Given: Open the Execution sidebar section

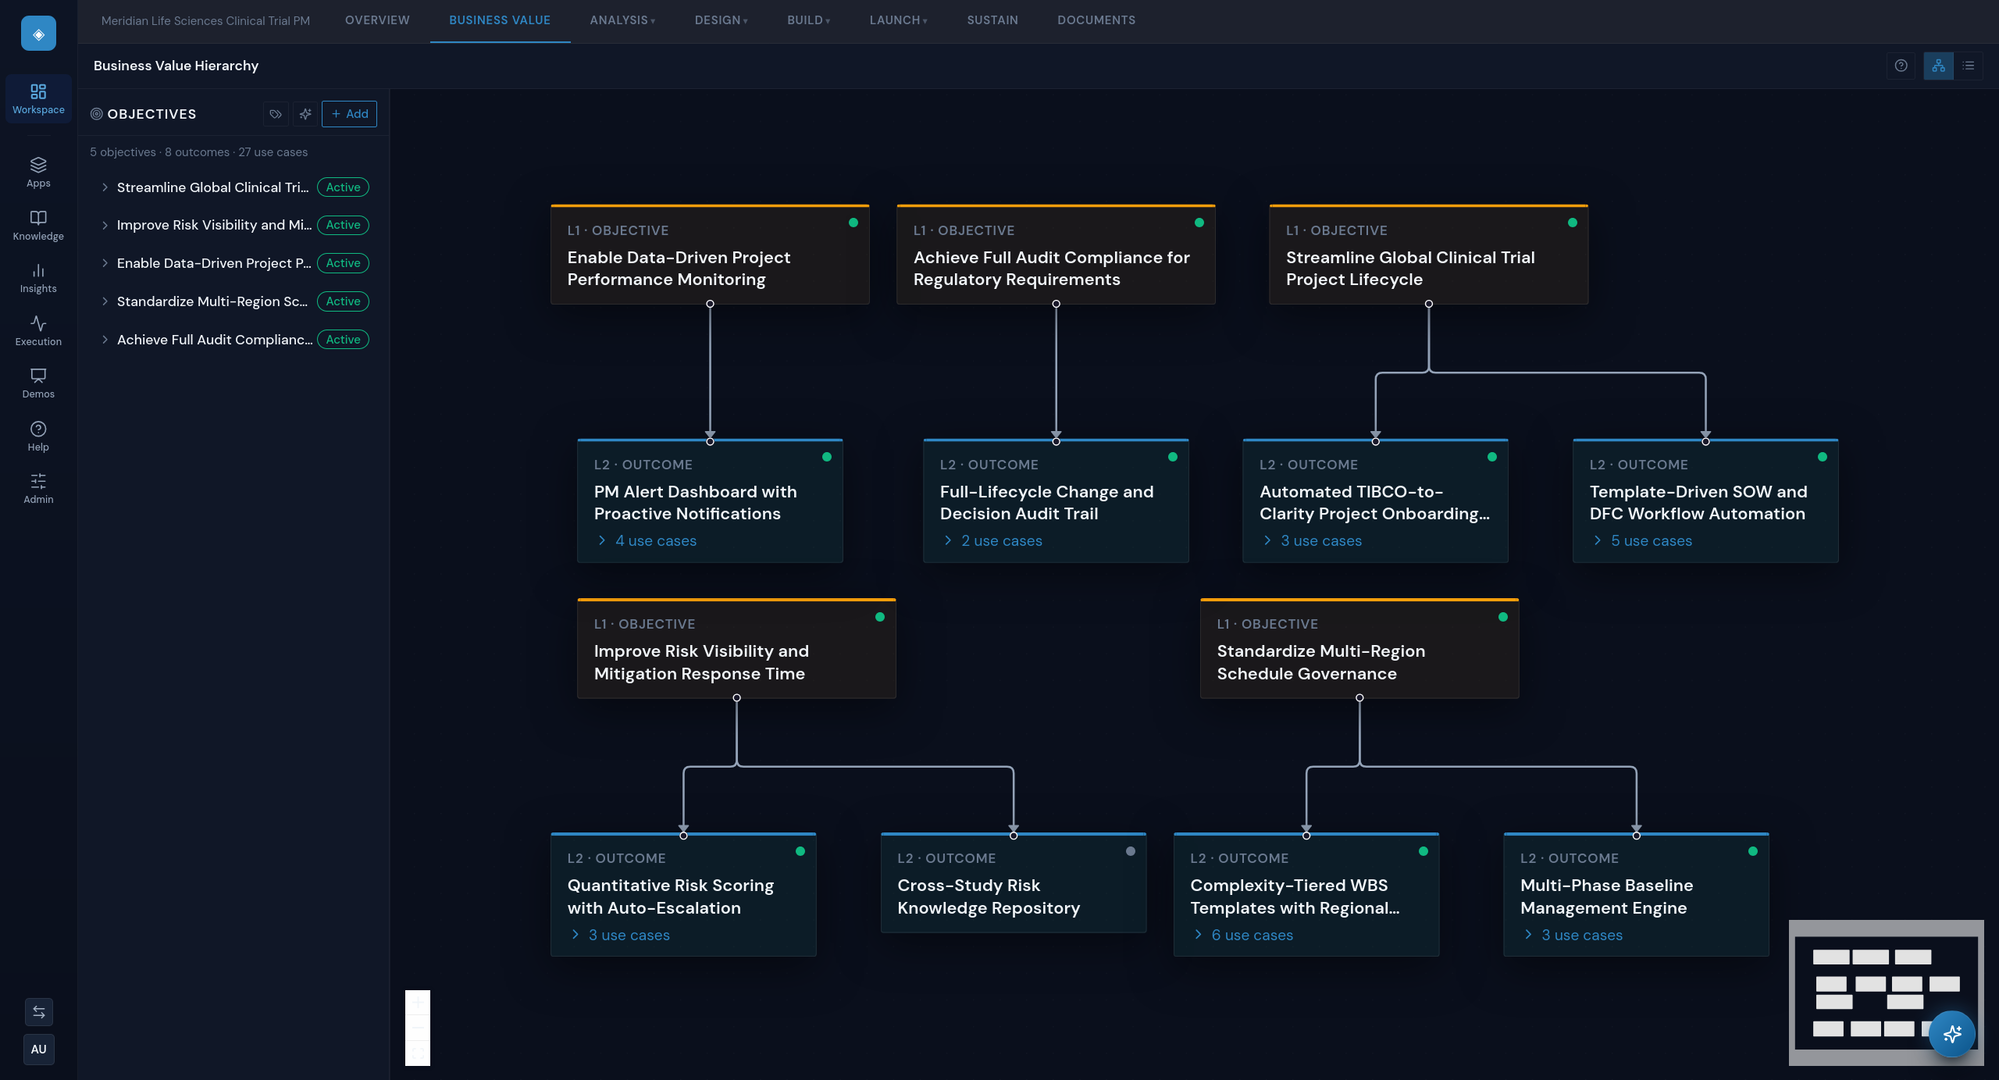Looking at the screenshot, I should (x=38, y=331).
